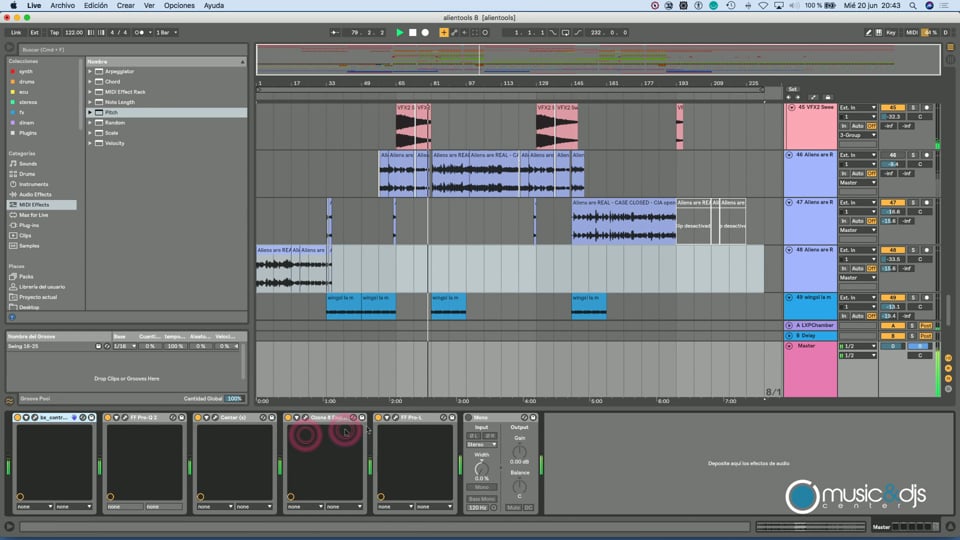
Task: Click the Session Record circle button
Action: [x=485, y=32]
